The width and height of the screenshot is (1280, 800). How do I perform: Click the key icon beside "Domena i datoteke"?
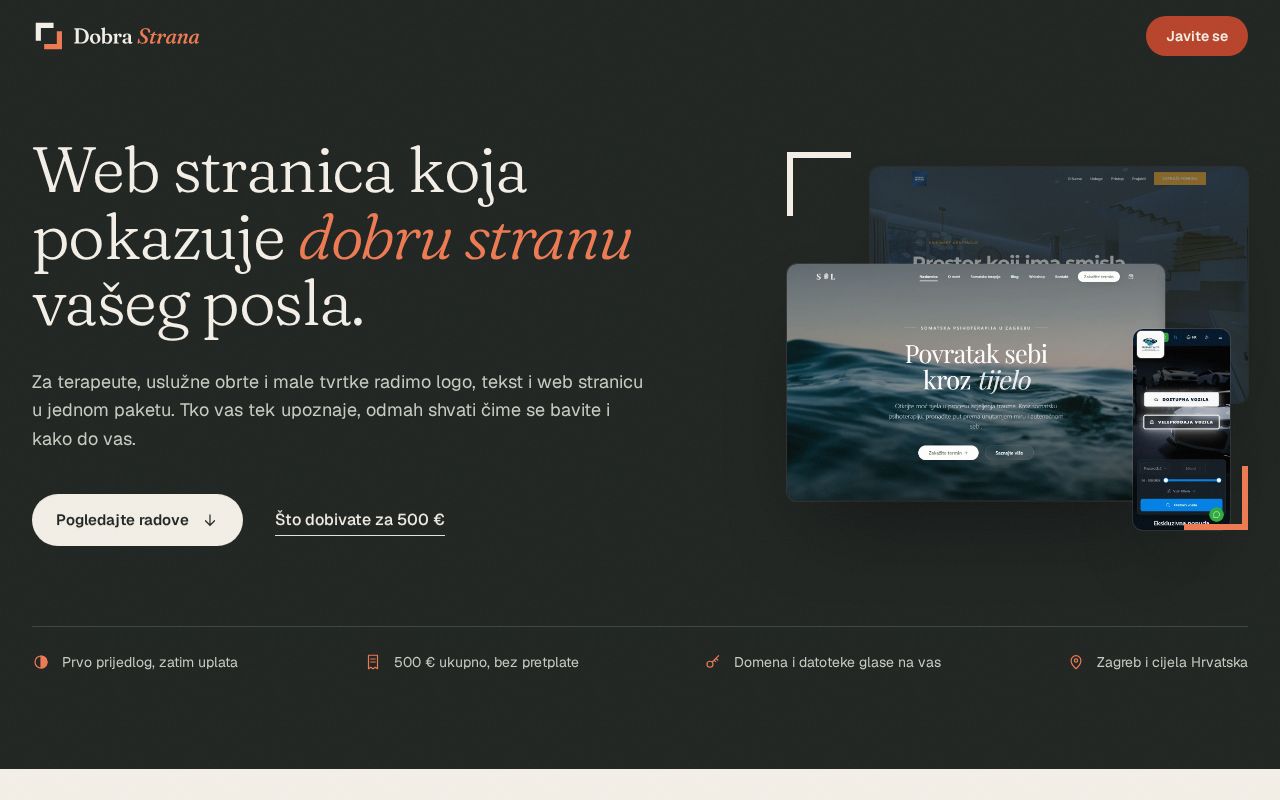(713, 662)
